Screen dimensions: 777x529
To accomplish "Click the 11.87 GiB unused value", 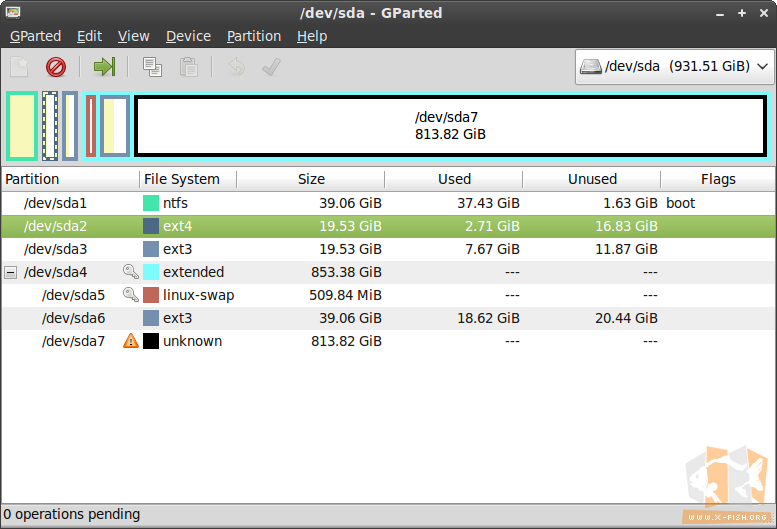I will pyautogui.click(x=626, y=249).
